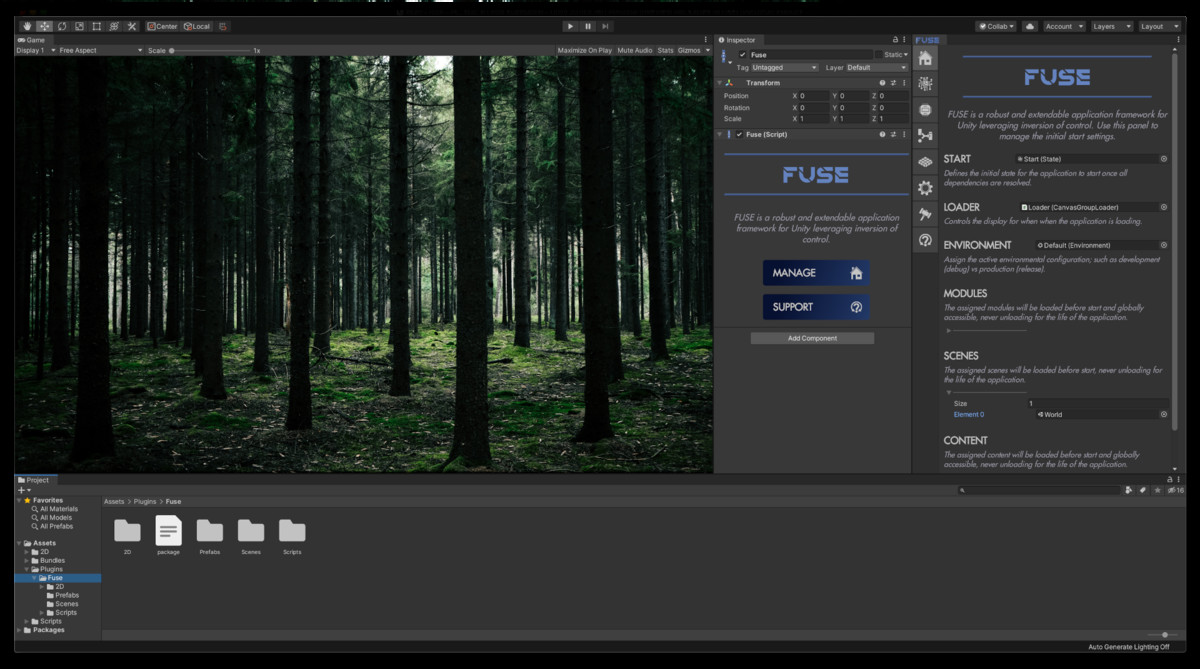This screenshot has height=669, width=1200.
Task: Open the FUSE help question mark icon
Action: [925, 240]
